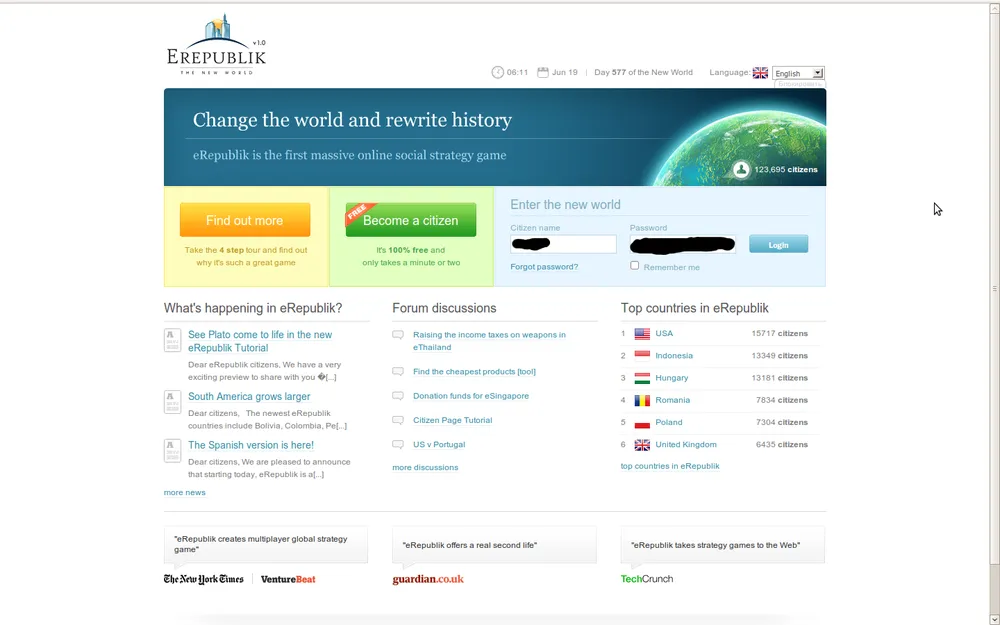This screenshot has height=625, width=1000.
Task: Click speech bubble icon for Citizen Page Tutorial
Action: click(x=398, y=420)
